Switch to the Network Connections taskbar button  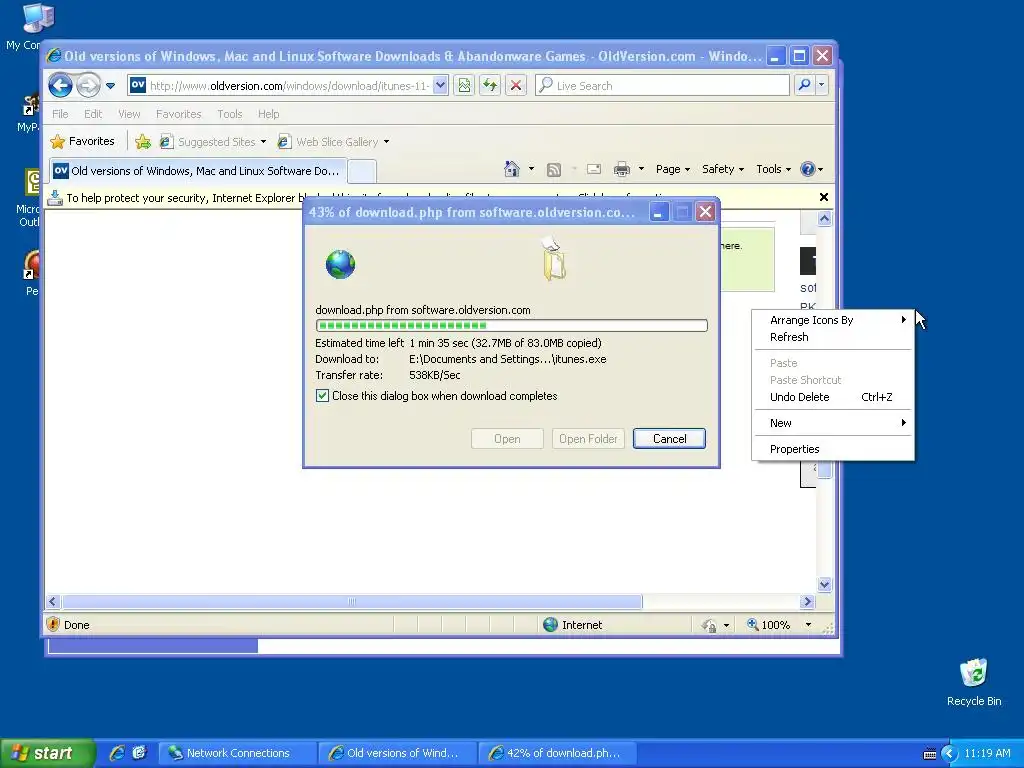coord(238,753)
